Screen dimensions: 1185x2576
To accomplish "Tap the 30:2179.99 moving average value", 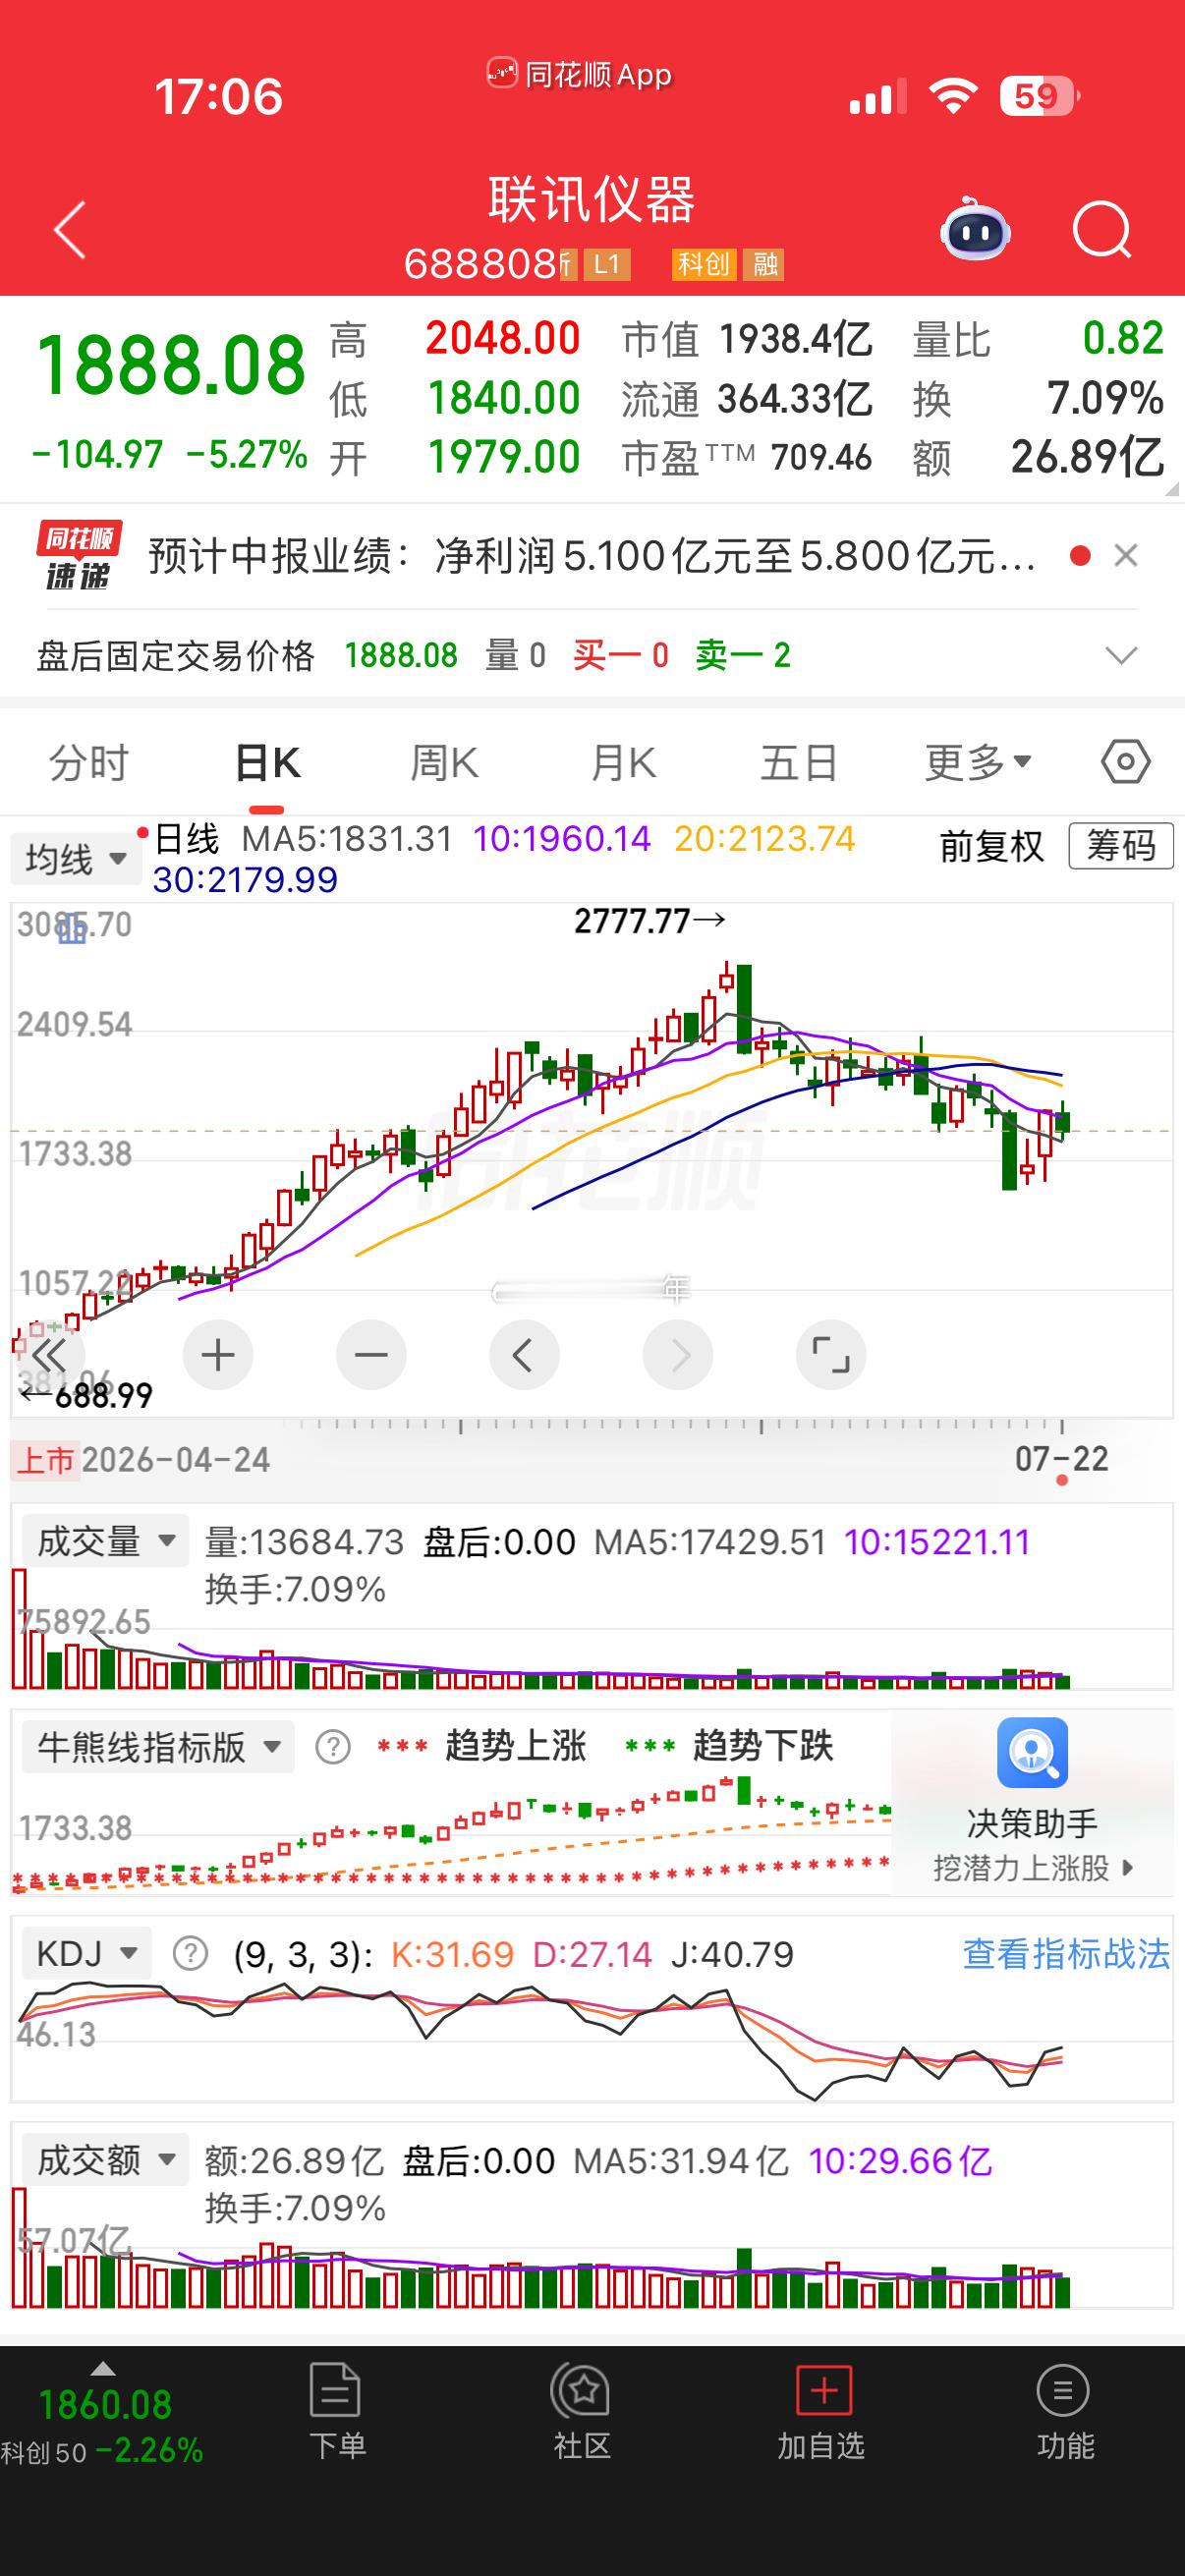I will [245, 880].
